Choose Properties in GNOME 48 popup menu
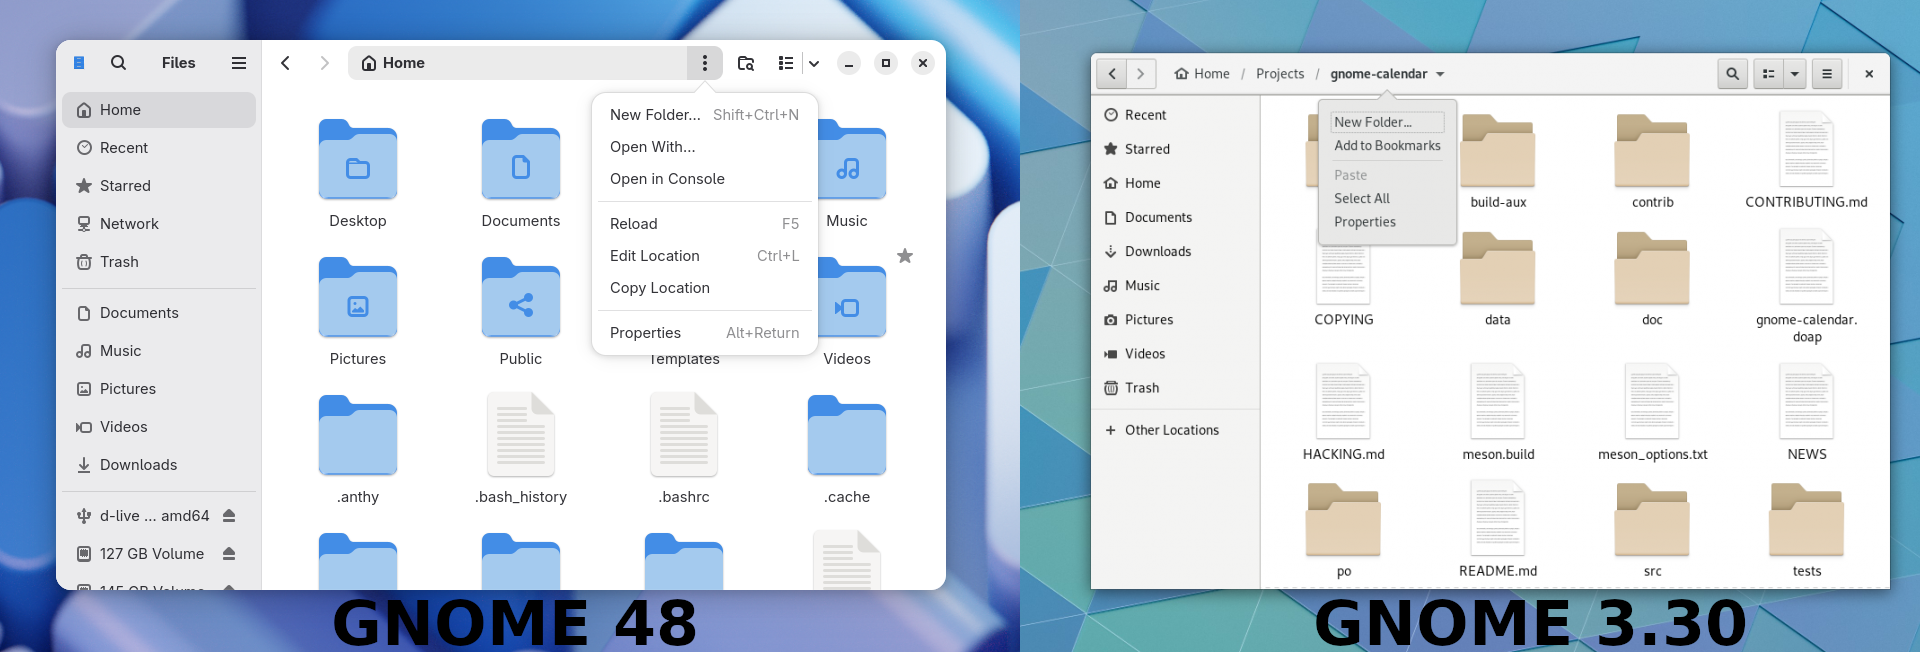Viewport: 1920px width, 652px height. pos(705,333)
